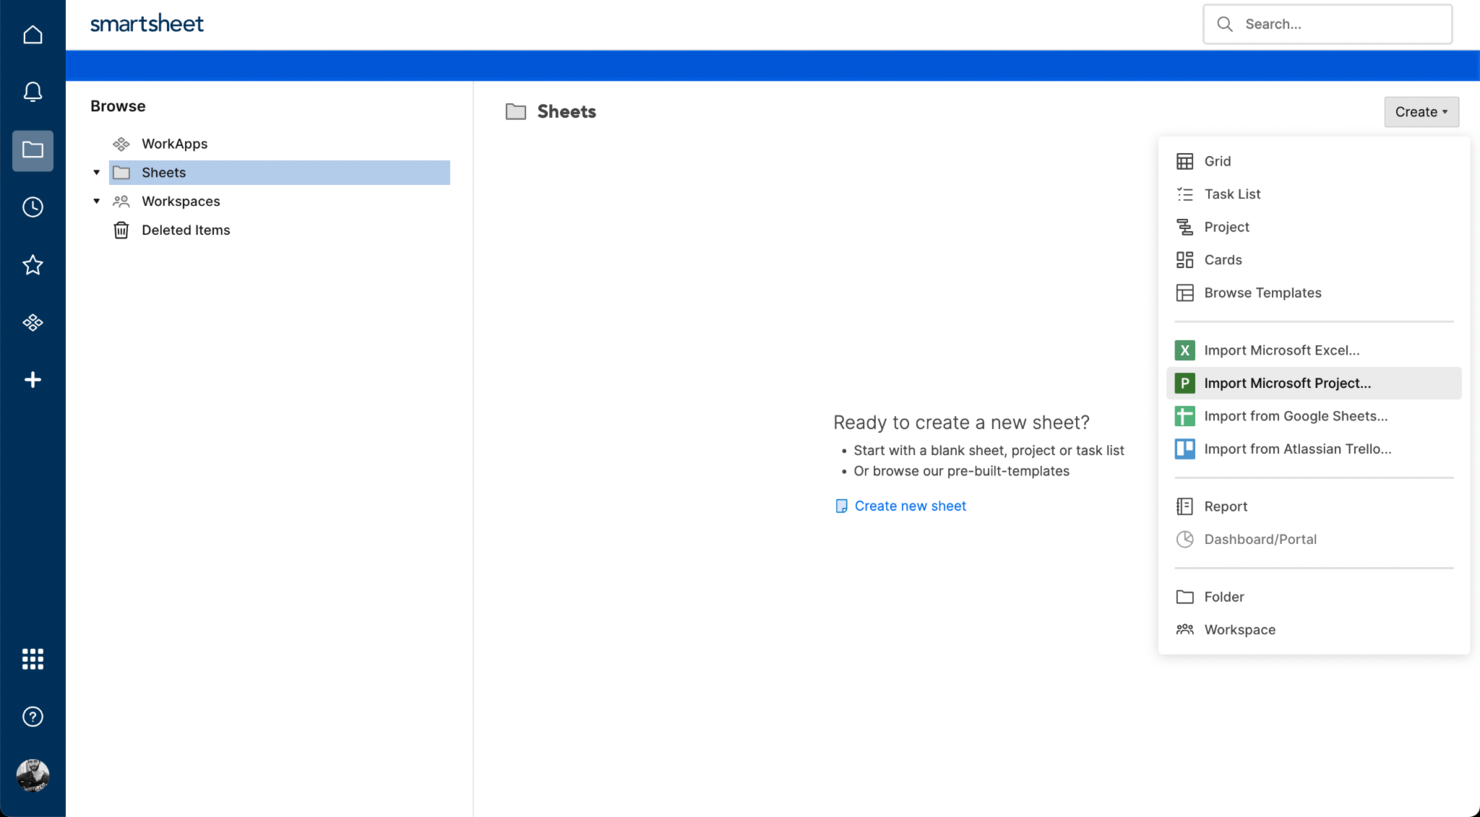Screen dimensions: 1480x817
Task: Select Sheets in Browse tree
Action: pos(280,173)
